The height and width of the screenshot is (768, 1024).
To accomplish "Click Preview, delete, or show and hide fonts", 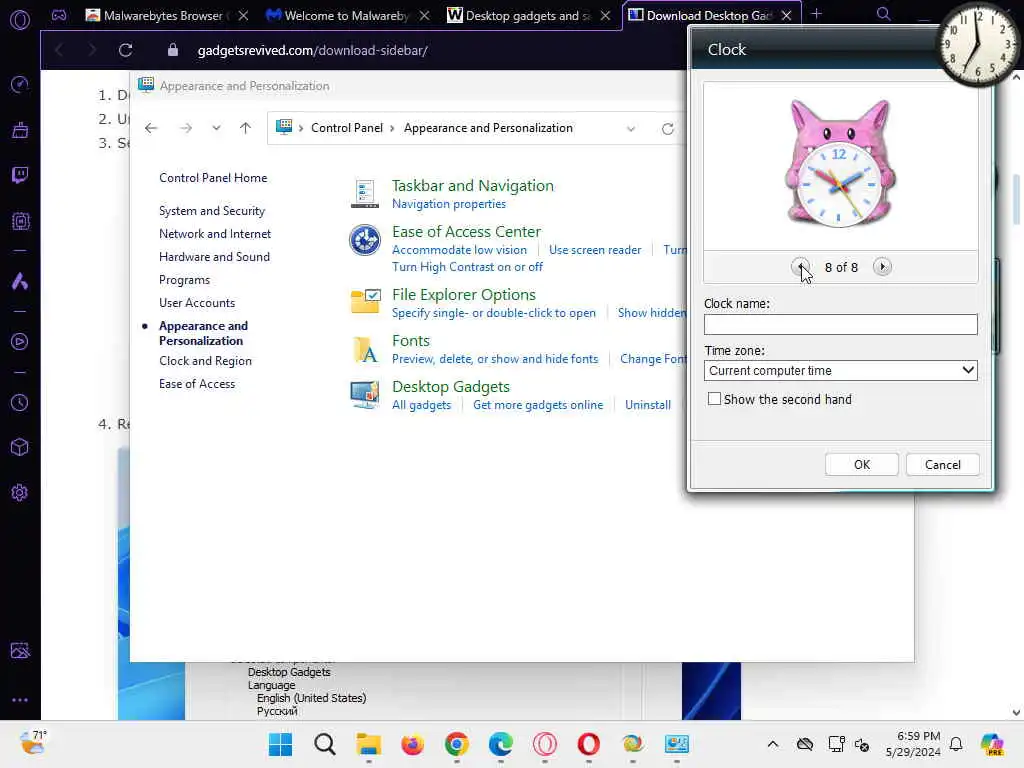I will [x=494, y=359].
